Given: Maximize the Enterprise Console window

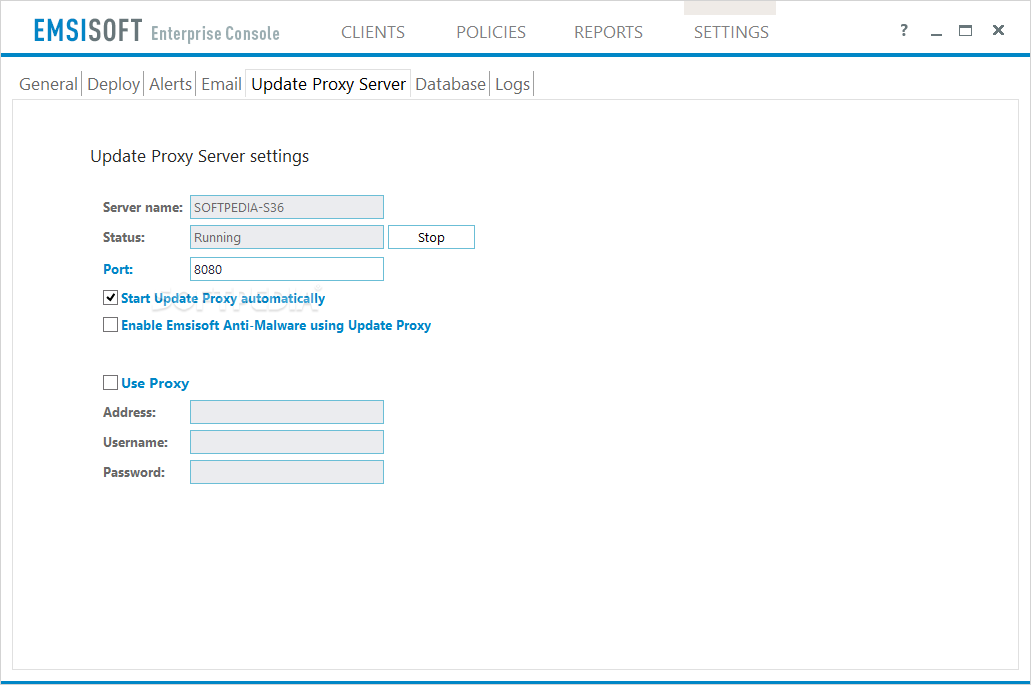Looking at the screenshot, I should 965,30.
